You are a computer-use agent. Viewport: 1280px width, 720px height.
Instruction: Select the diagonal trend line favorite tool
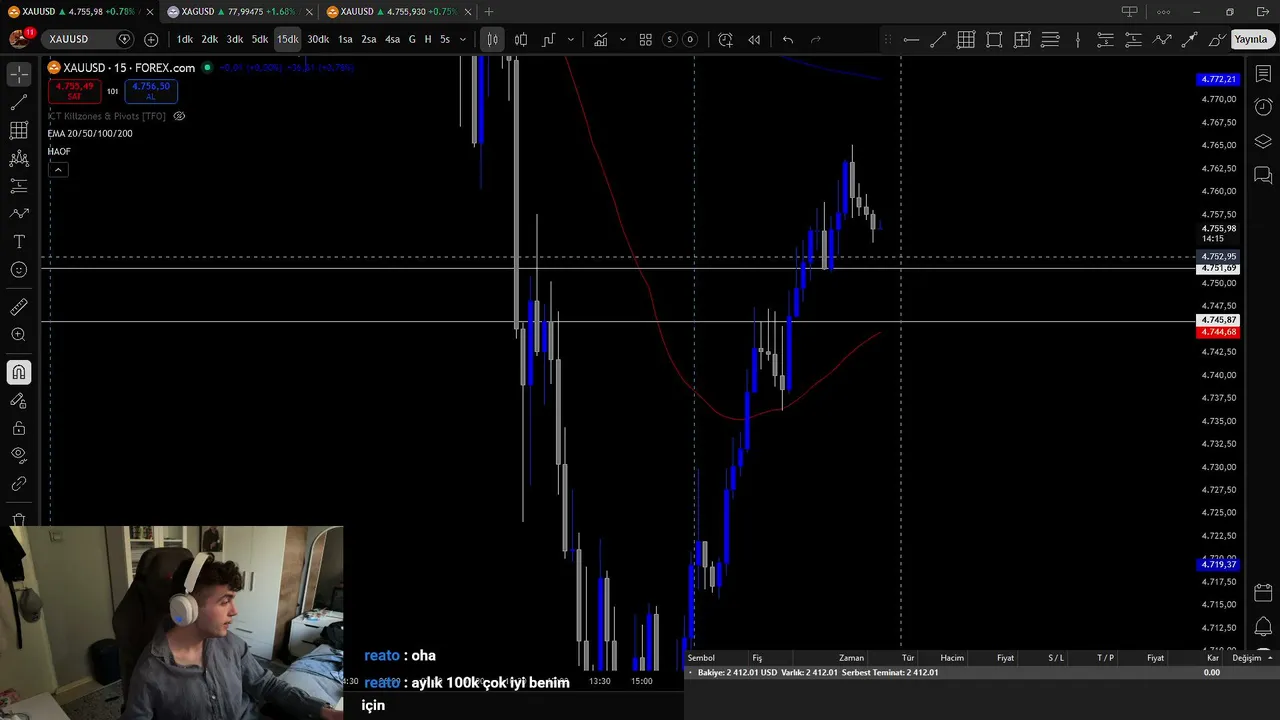pyautogui.click(x=938, y=40)
